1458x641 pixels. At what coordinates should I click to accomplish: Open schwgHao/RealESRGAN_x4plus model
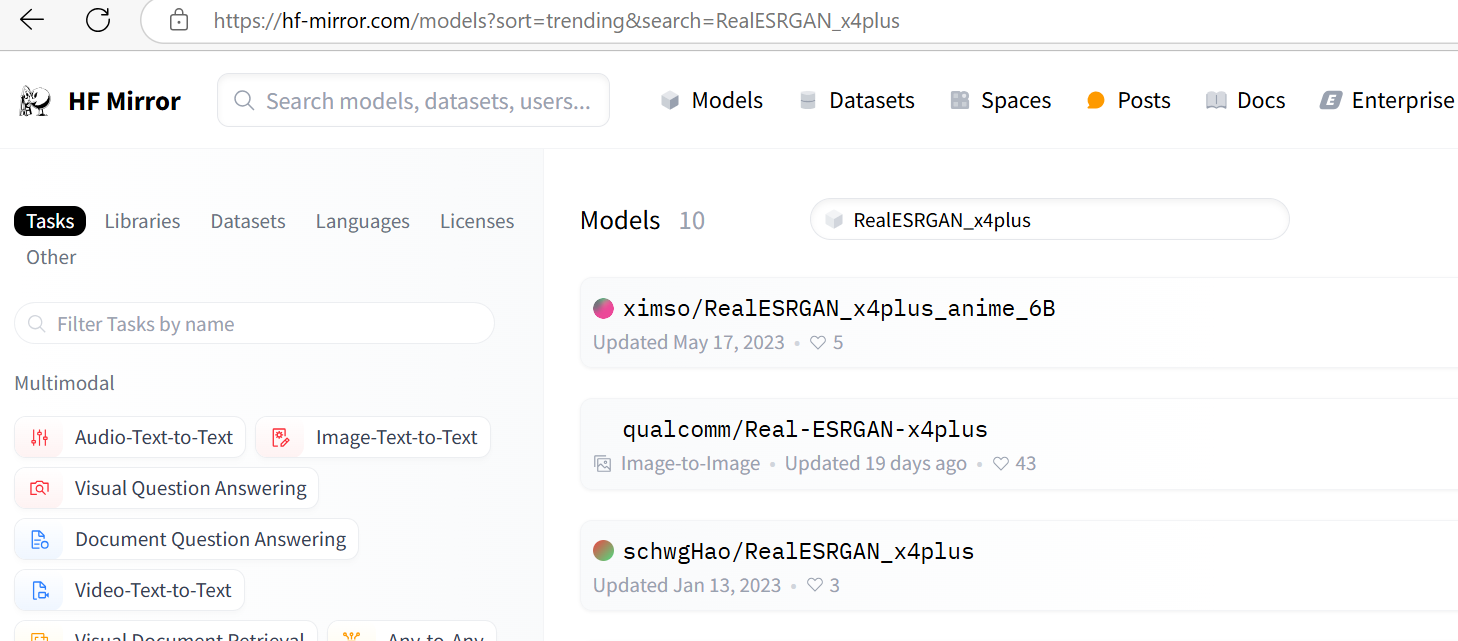click(x=798, y=551)
